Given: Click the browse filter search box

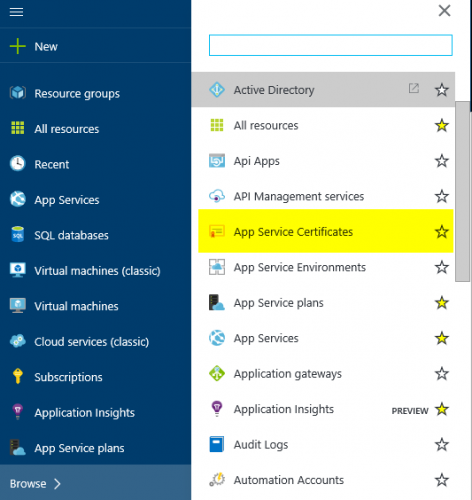Looking at the screenshot, I should coord(330,45).
